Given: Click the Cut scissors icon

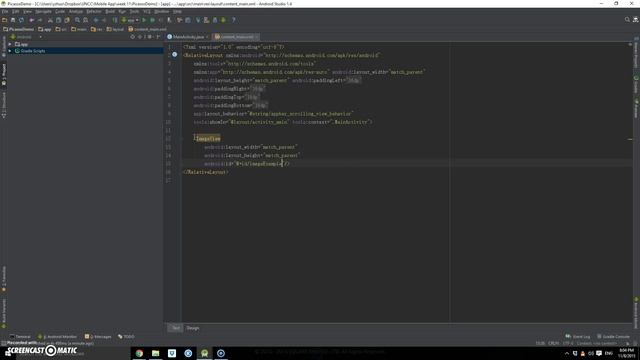Looking at the screenshot, I should 50,20.
